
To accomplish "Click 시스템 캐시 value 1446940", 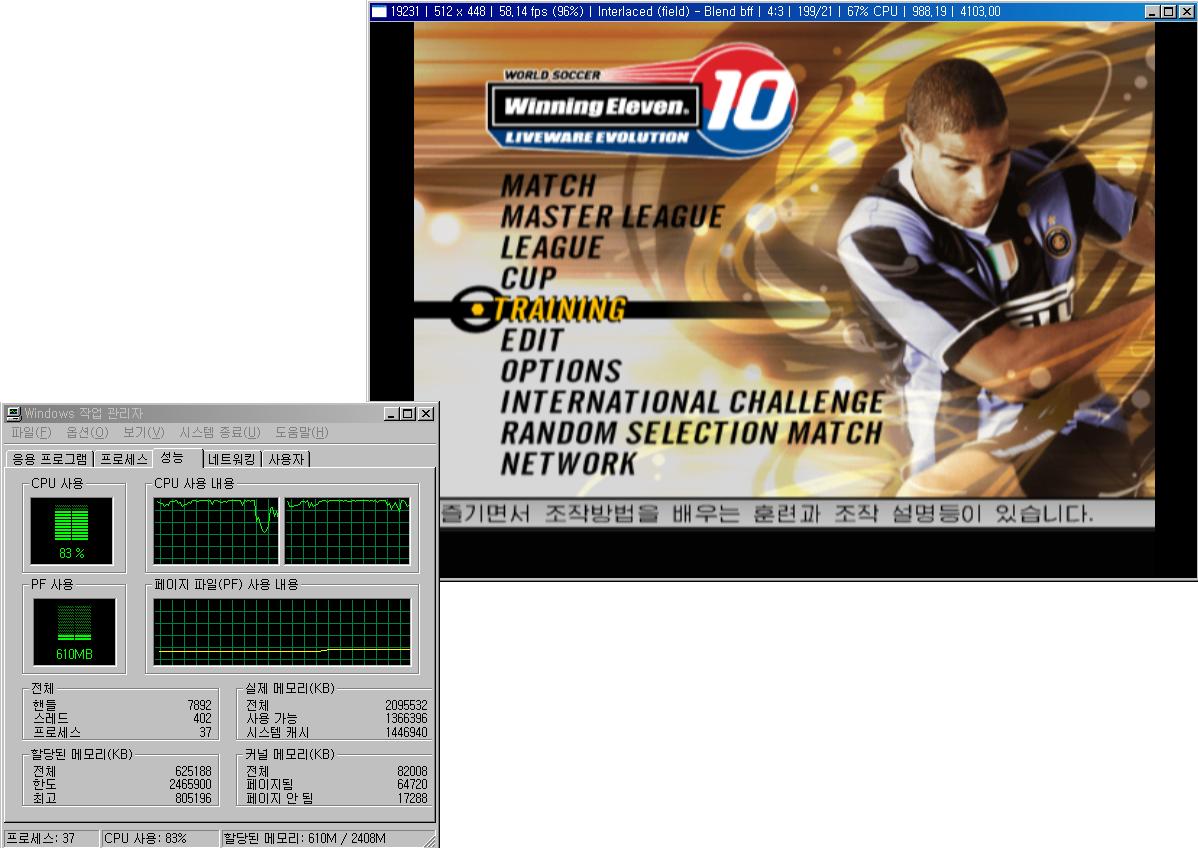I will tap(406, 732).
